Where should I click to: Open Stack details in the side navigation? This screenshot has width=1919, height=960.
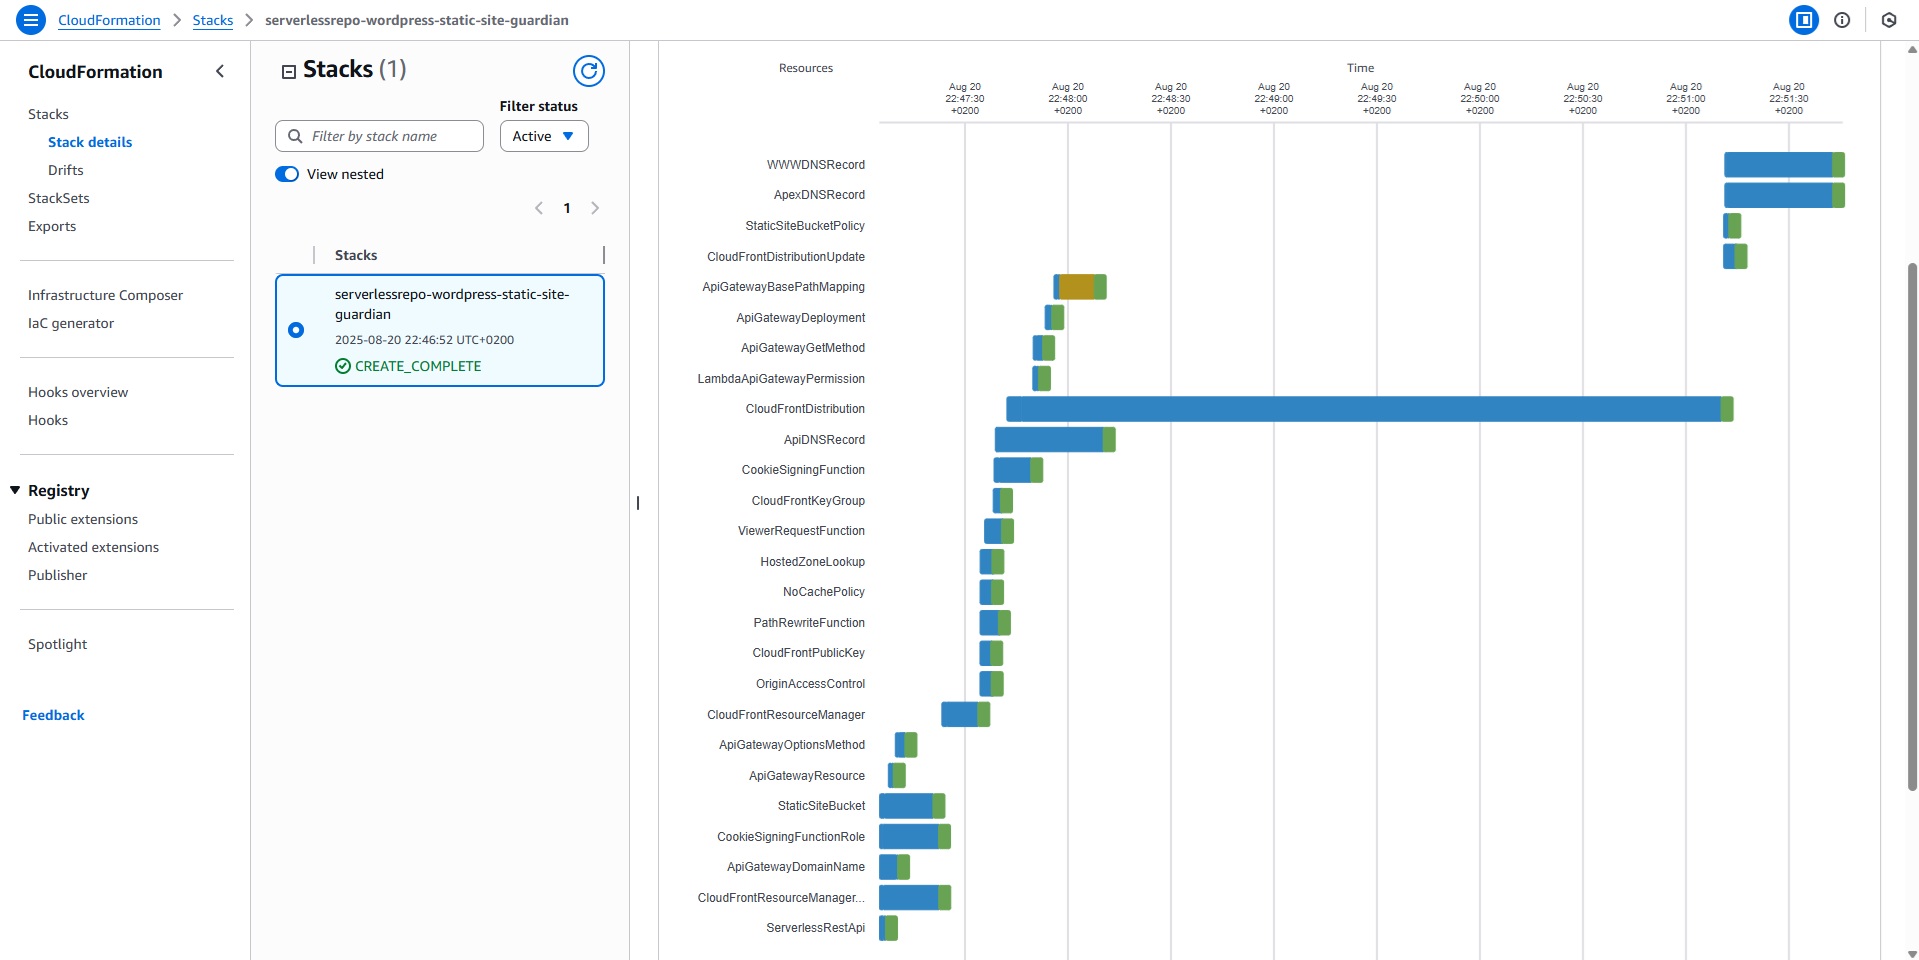[90, 142]
